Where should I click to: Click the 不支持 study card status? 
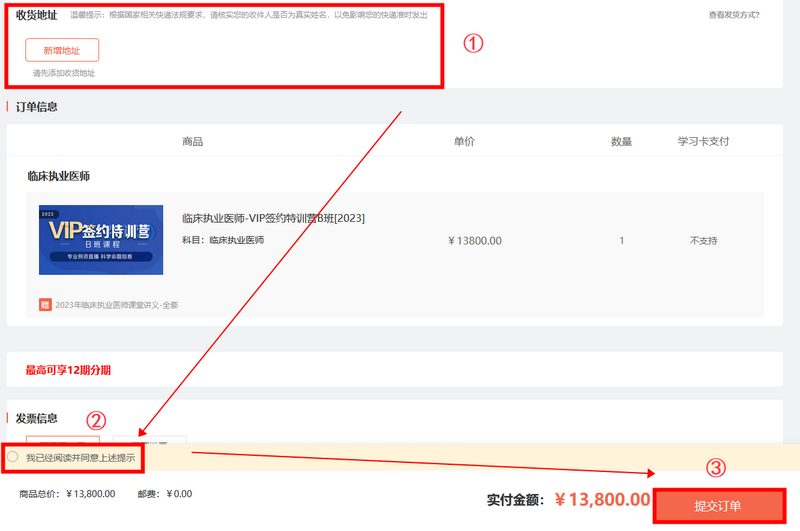703,241
